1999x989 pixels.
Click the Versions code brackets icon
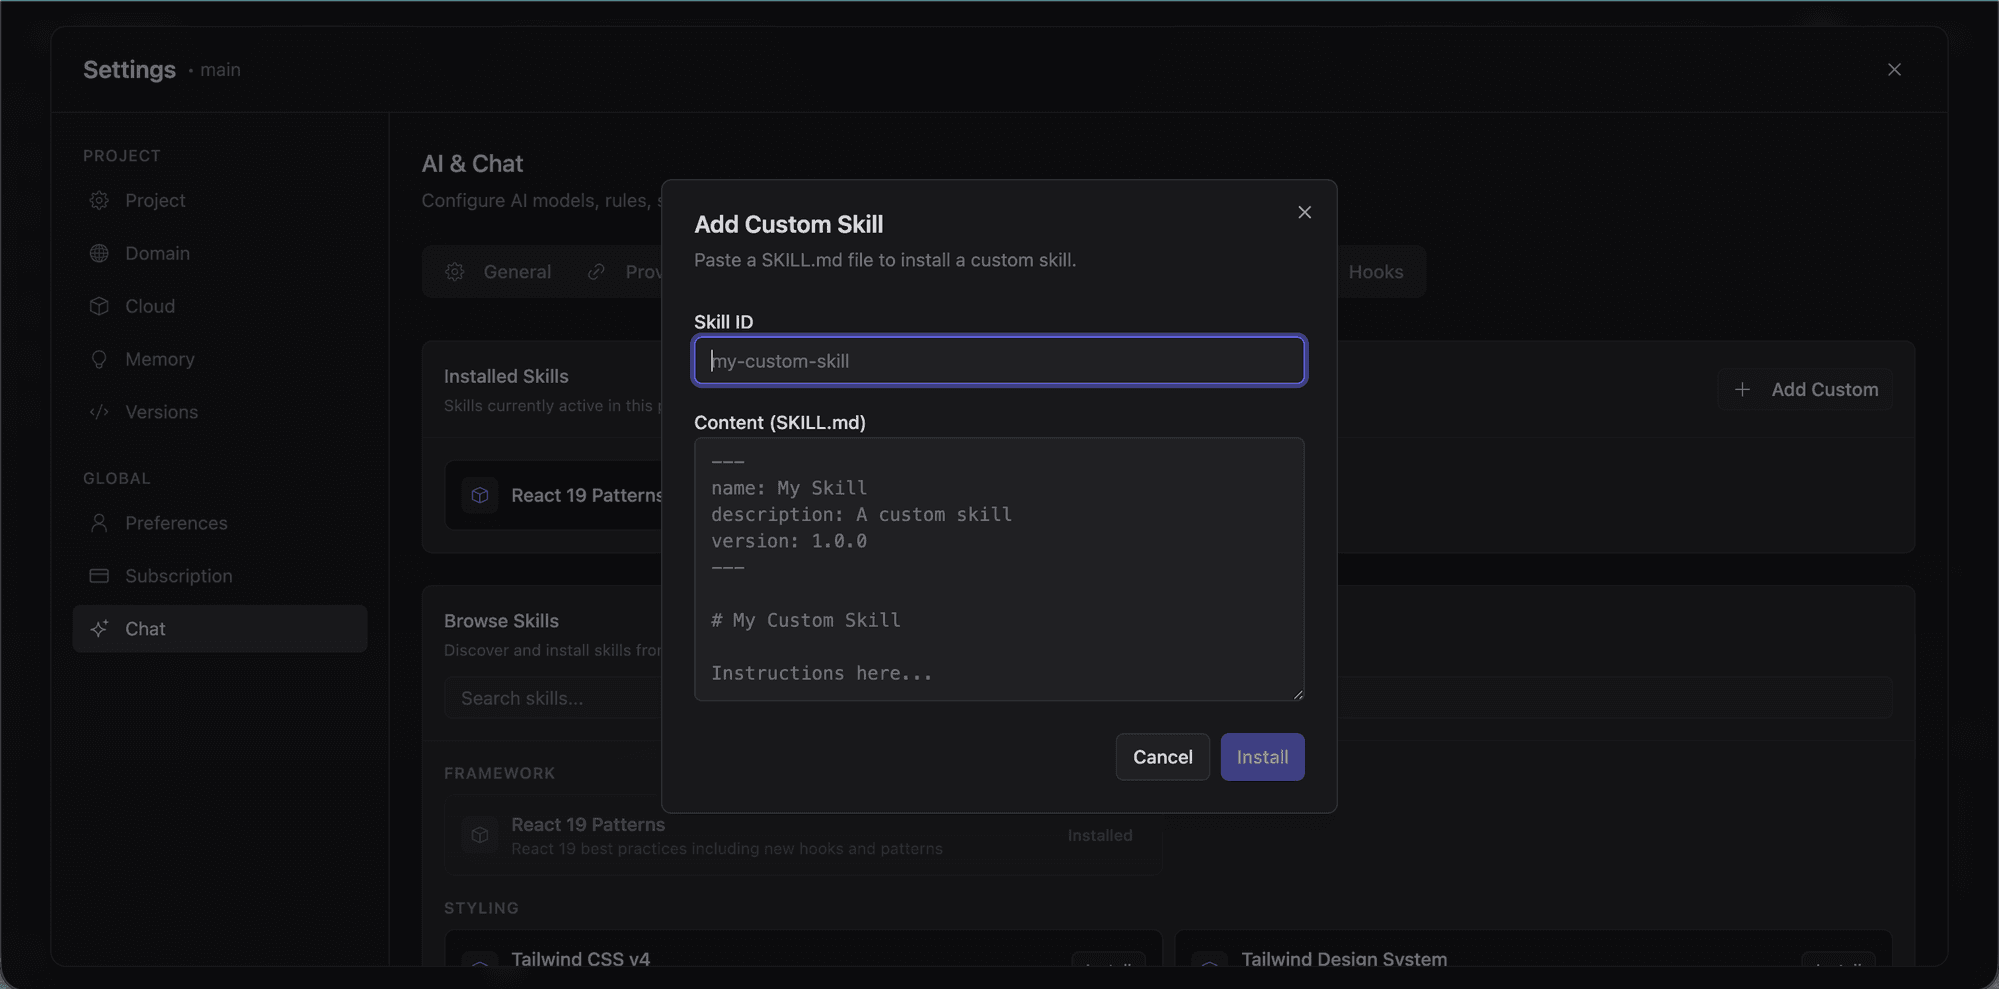99,412
